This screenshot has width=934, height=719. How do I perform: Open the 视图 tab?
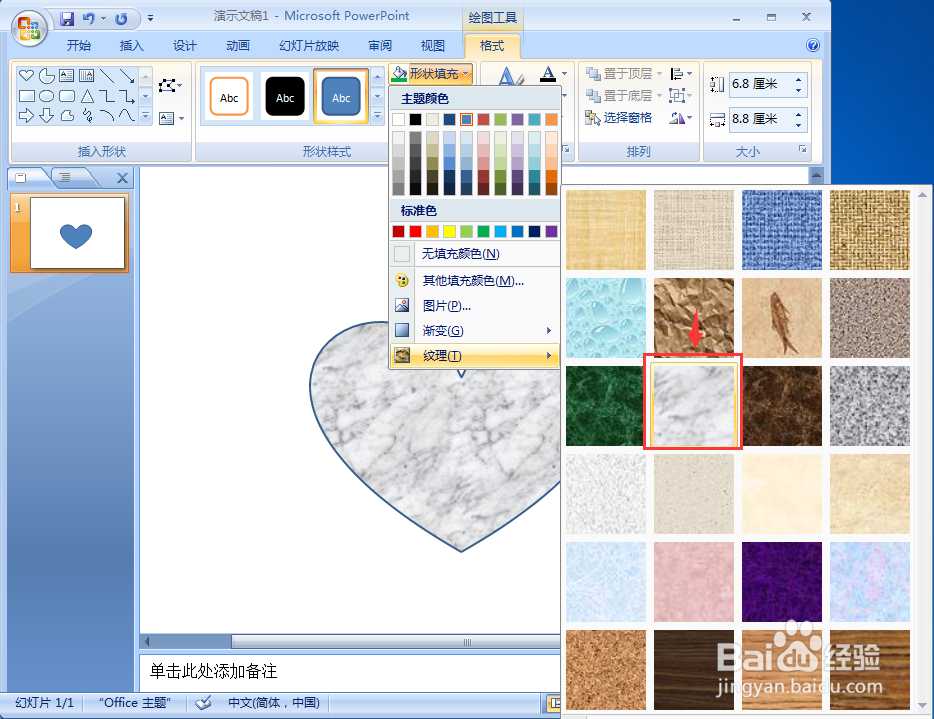click(432, 46)
